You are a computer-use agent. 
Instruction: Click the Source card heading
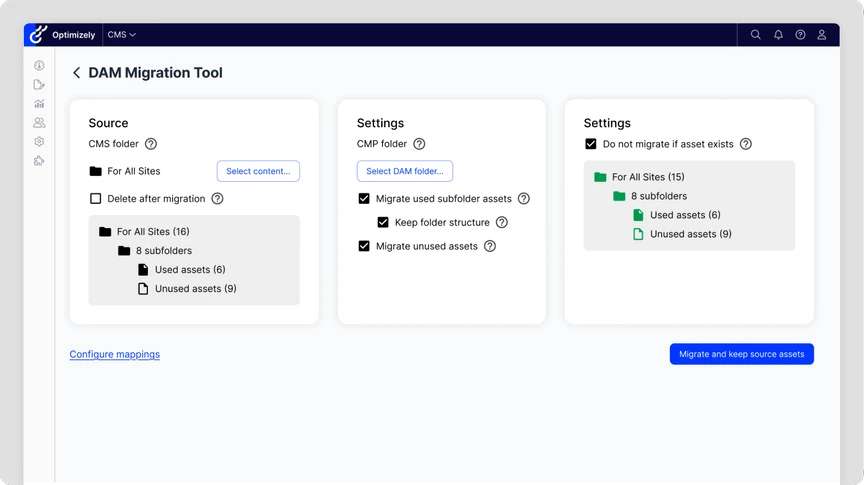pyautogui.click(x=108, y=123)
